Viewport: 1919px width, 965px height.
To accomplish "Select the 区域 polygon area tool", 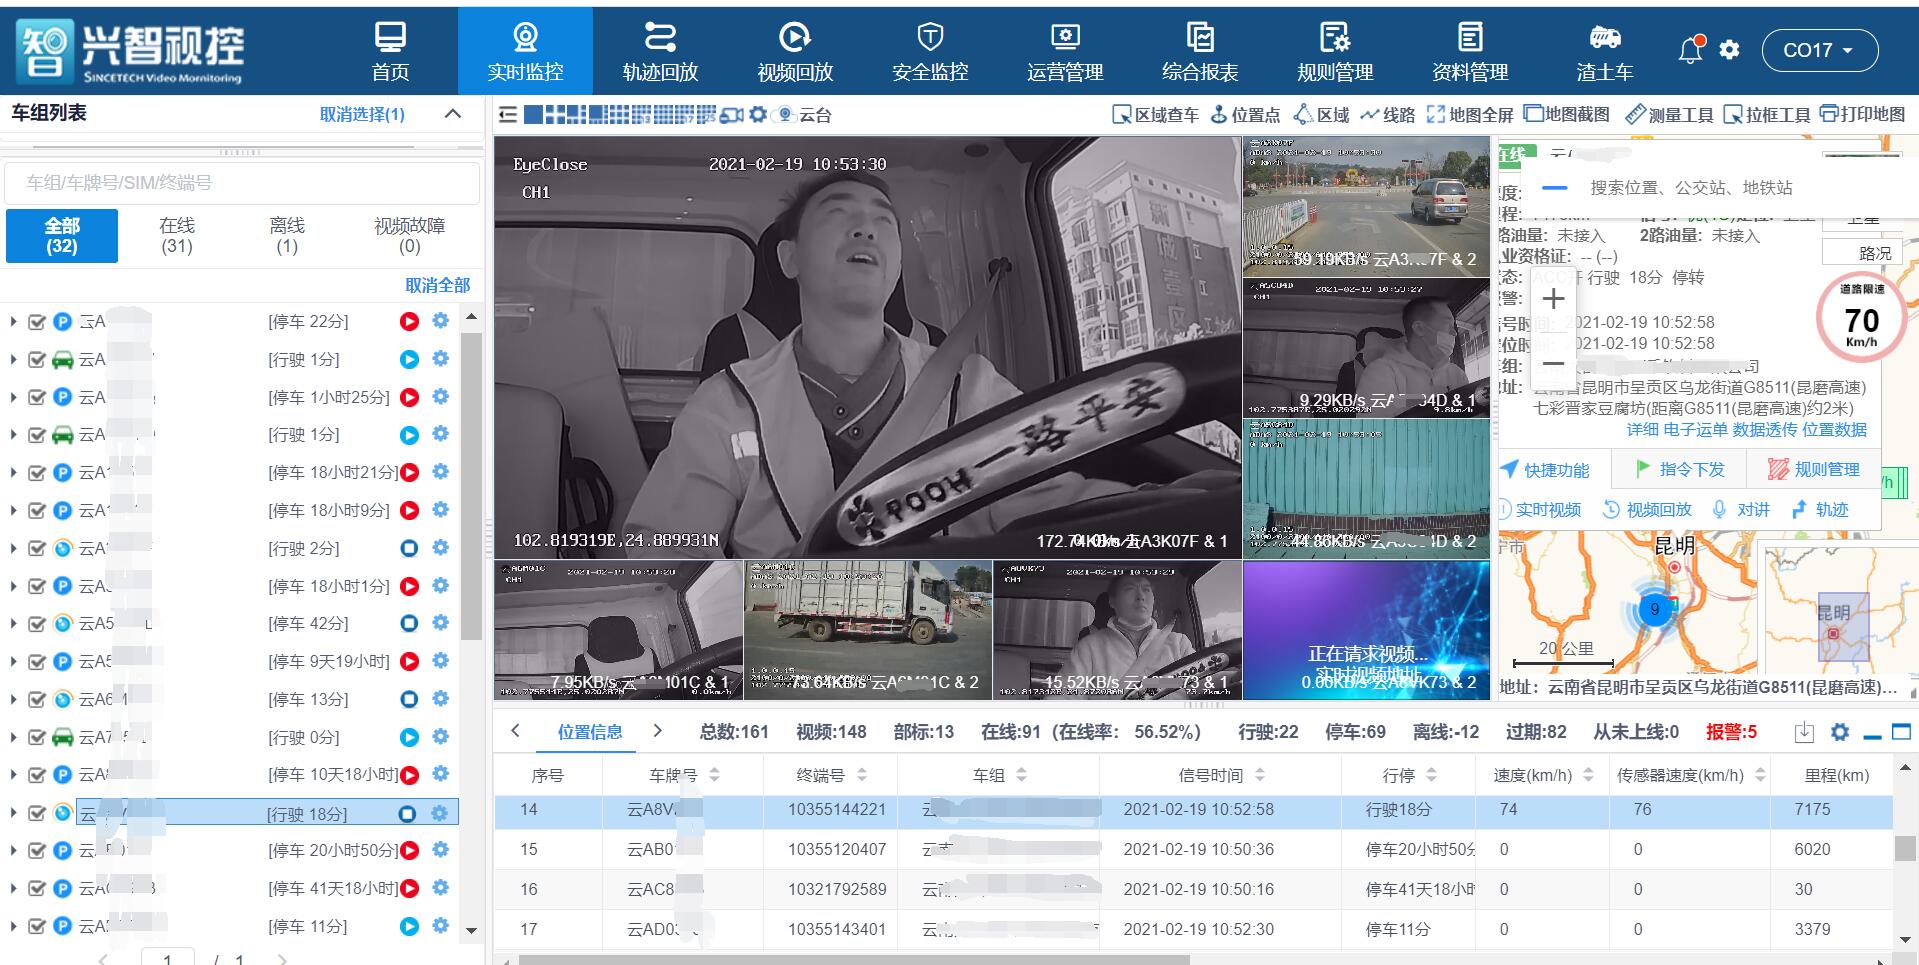I will [x=1321, y=114].
